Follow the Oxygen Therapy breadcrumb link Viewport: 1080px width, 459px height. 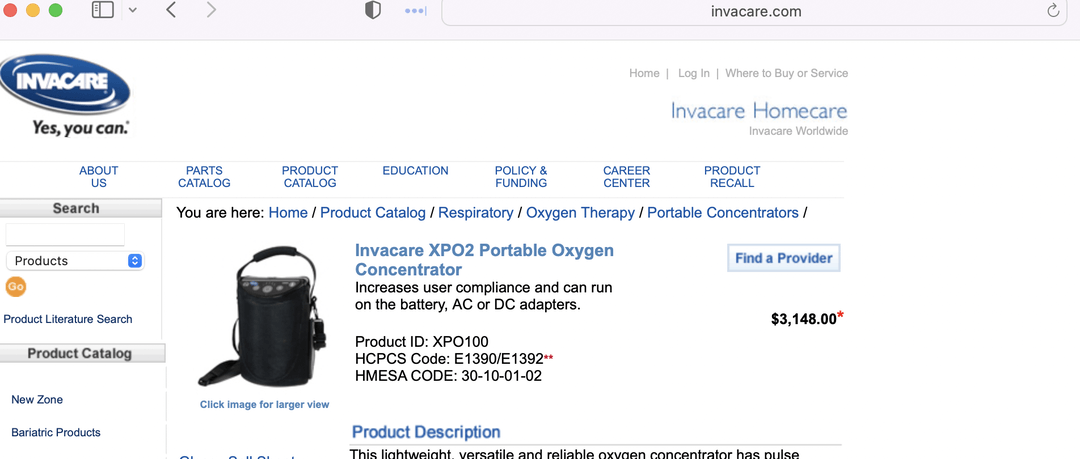click(580, 213)
